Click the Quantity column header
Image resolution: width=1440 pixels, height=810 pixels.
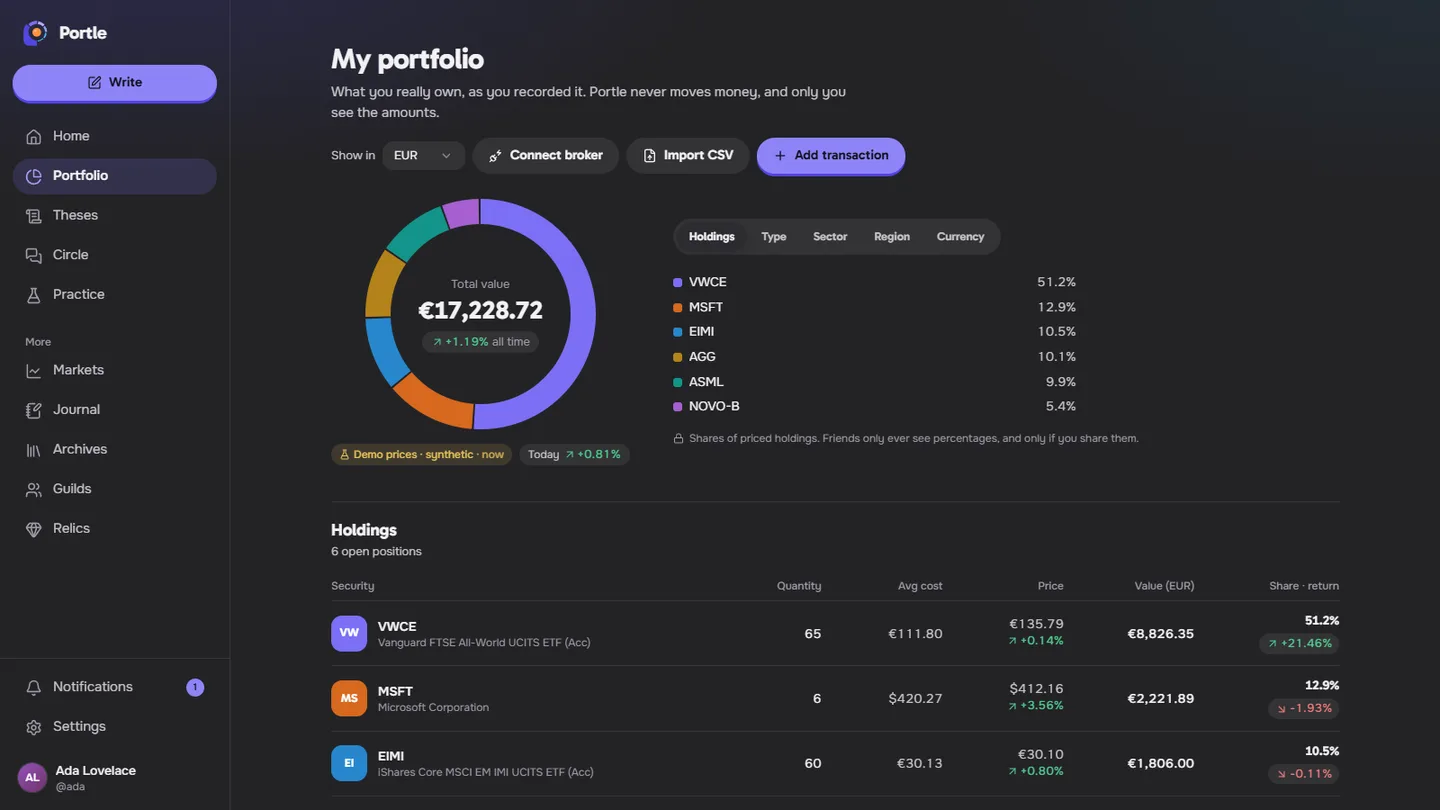tap(799, 586)
